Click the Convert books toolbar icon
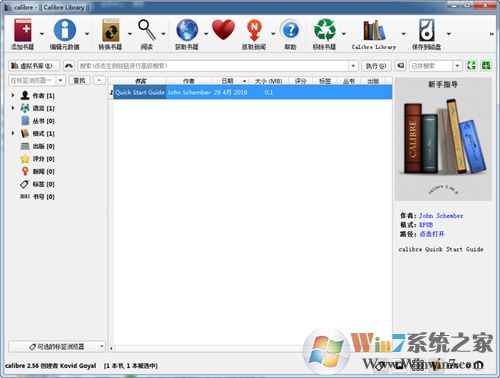This screenshot has height=378, width=500. coord(111,30)
